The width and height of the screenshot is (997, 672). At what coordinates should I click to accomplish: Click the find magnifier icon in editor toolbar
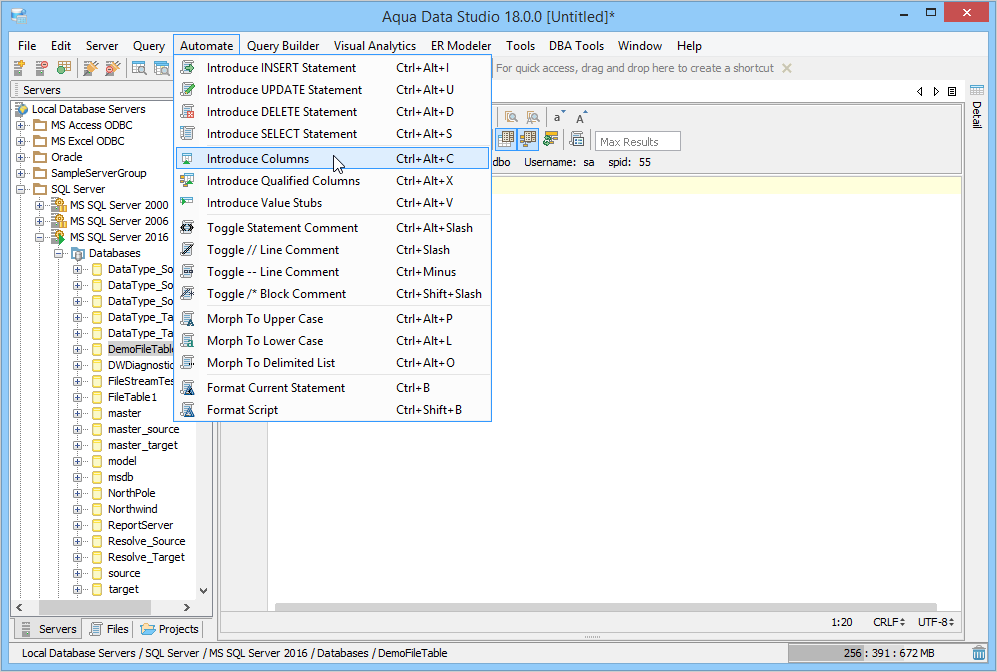pos(511,117)
